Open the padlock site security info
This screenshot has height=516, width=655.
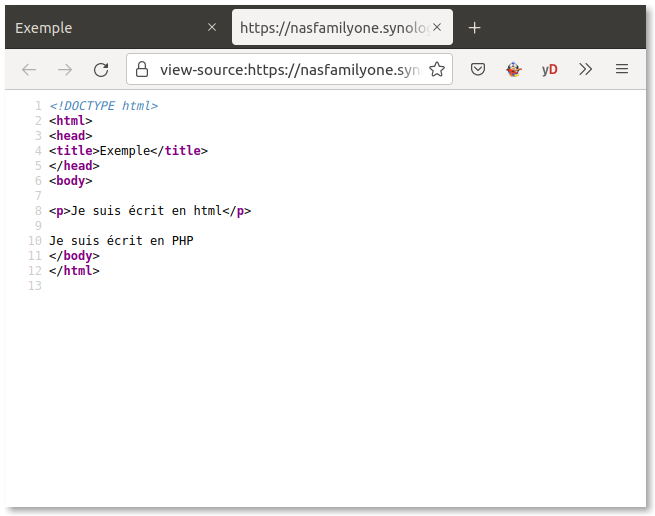pyautogui.click(x=142, y=69)
